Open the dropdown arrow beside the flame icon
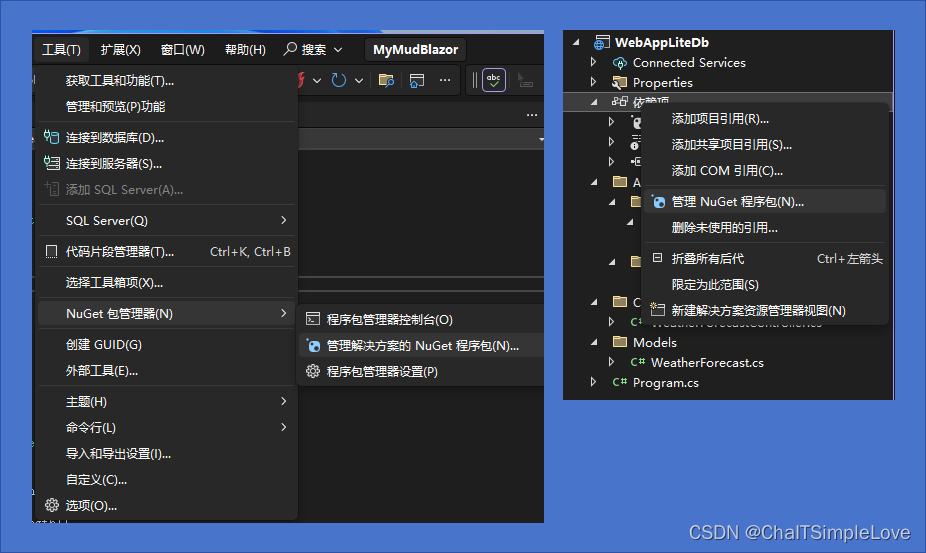 (x=317, y=80)
